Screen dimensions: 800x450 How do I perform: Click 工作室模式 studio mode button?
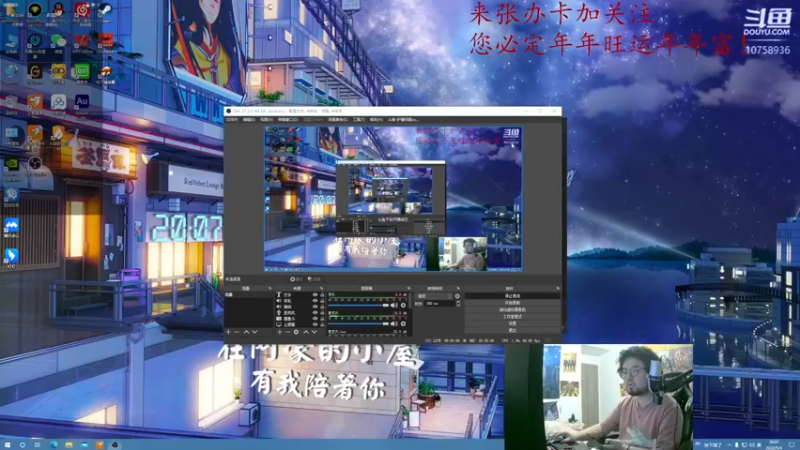[x=512, y=316]
